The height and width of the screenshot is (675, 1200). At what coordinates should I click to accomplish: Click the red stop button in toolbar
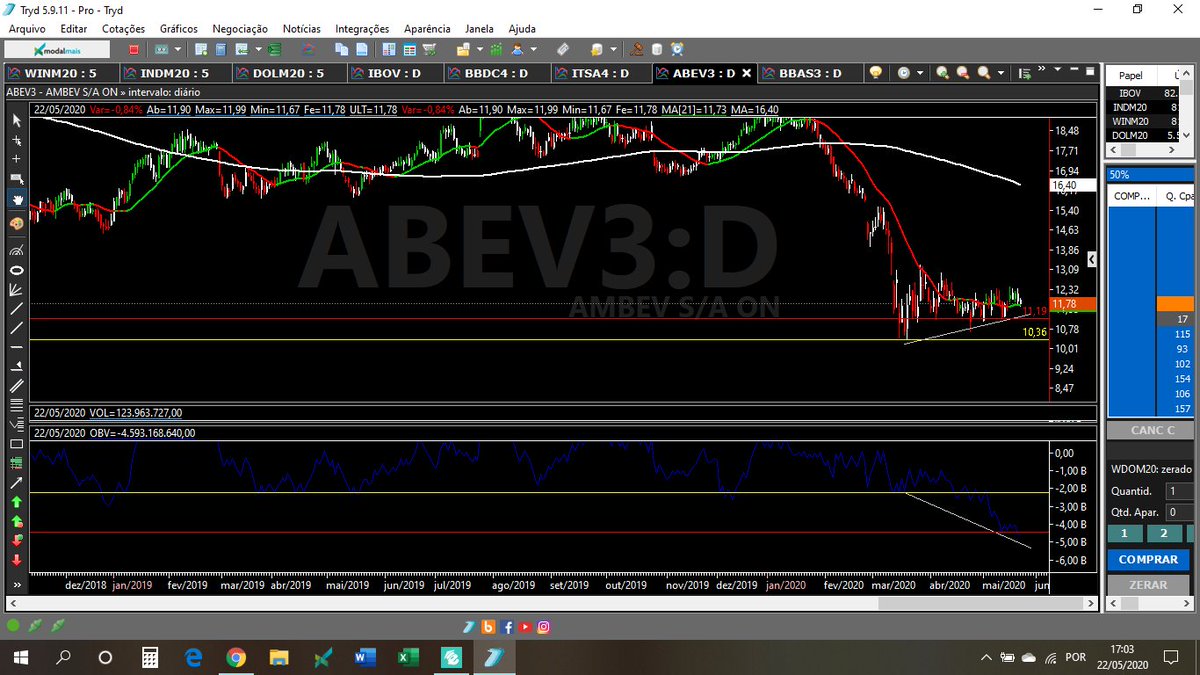134,49
